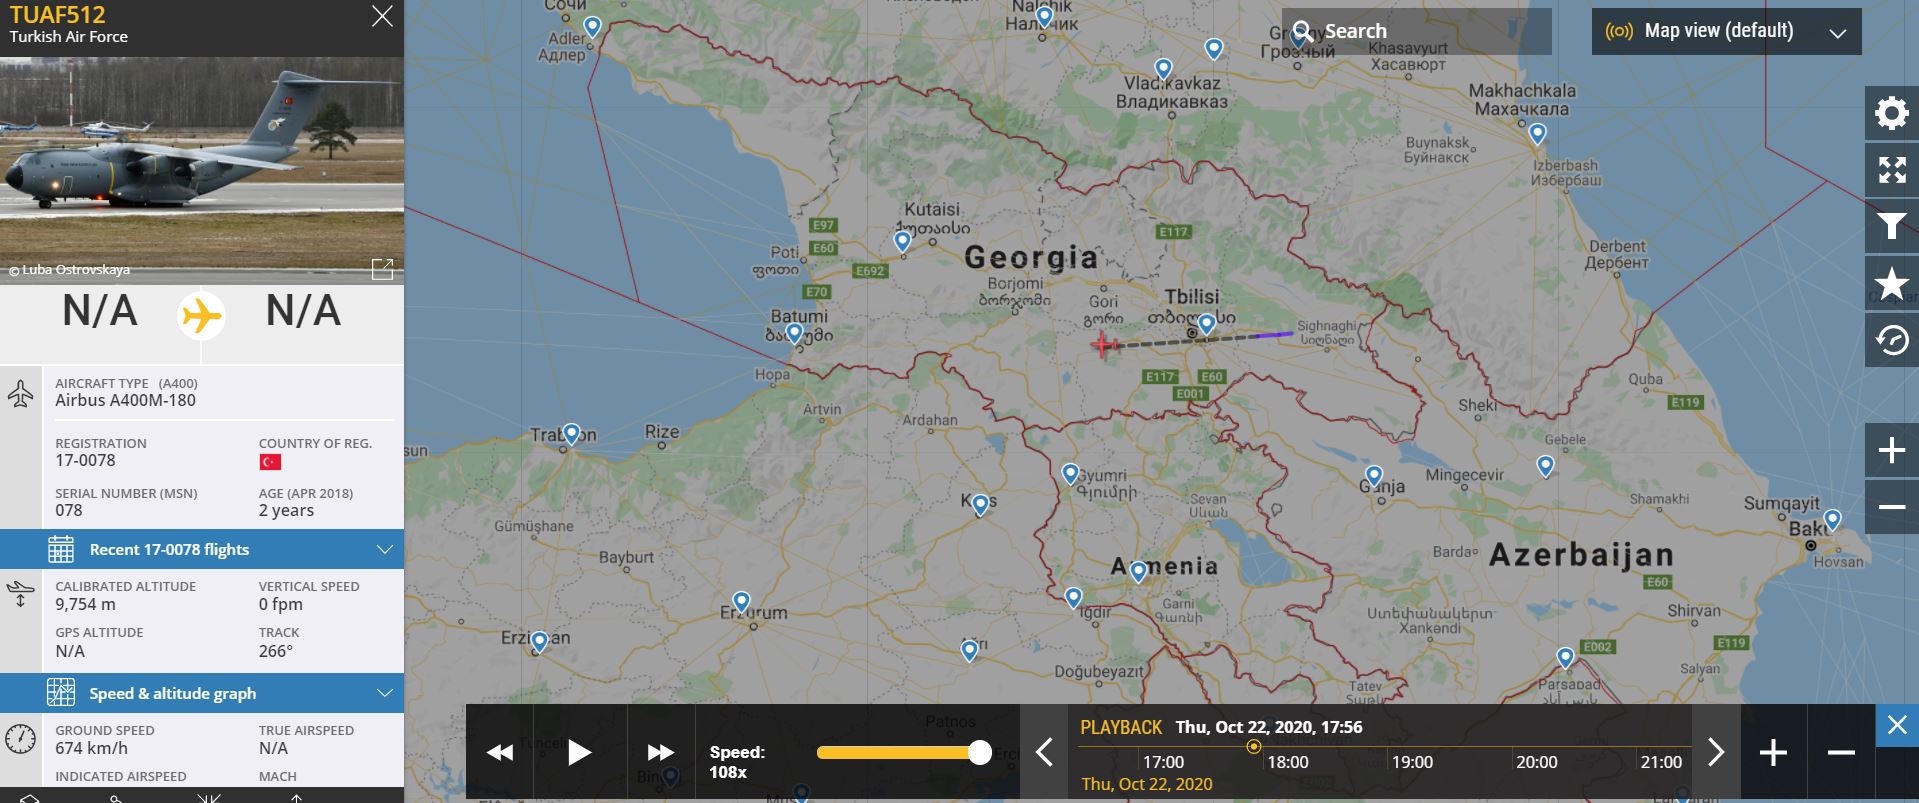The width and height of the screenshot is (1919, 803).
Task: Open the Speed & altitude graph section
Action: tap(202, 693)
